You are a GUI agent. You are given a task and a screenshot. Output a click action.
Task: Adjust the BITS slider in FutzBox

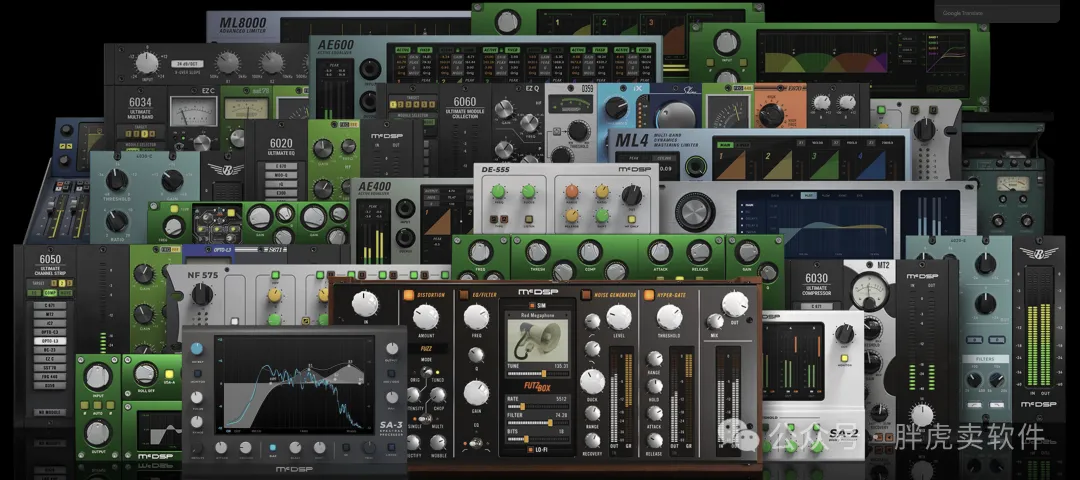tap(538, 439)
